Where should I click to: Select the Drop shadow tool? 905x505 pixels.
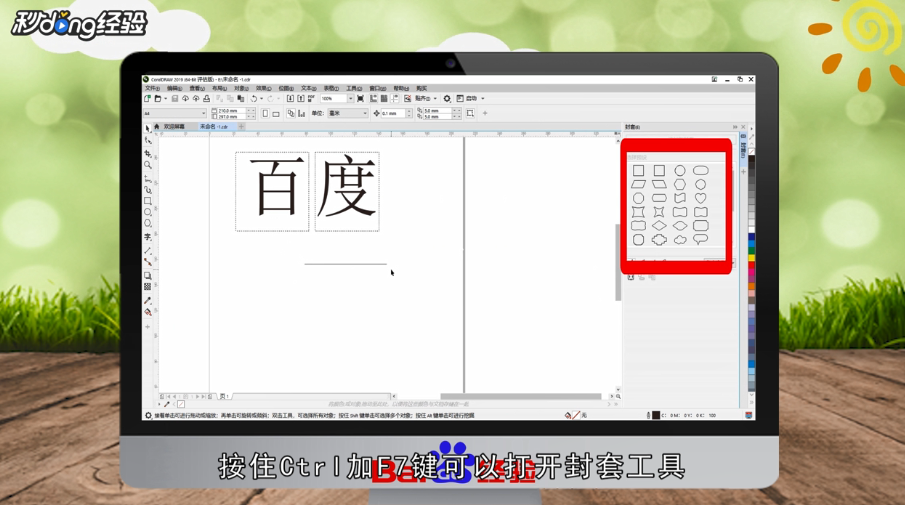point(148,275)
